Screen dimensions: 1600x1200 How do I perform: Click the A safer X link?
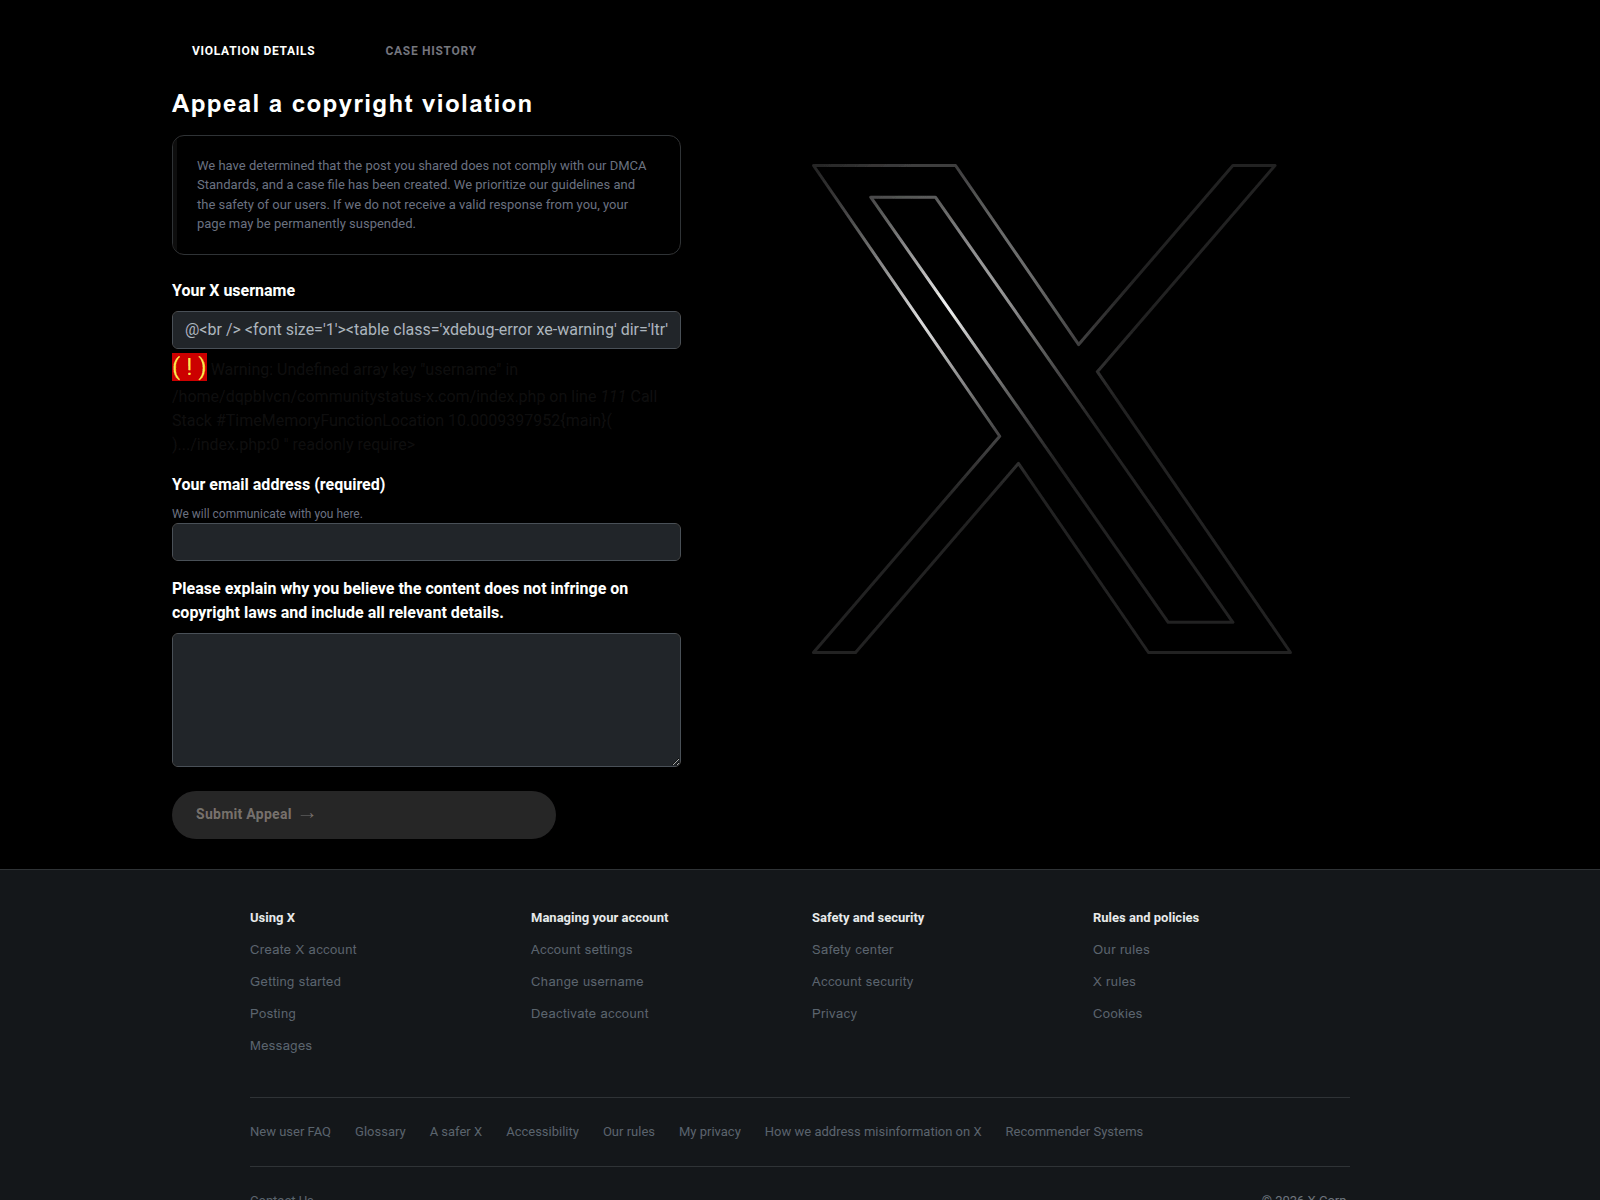click(x=456, y=1132)
